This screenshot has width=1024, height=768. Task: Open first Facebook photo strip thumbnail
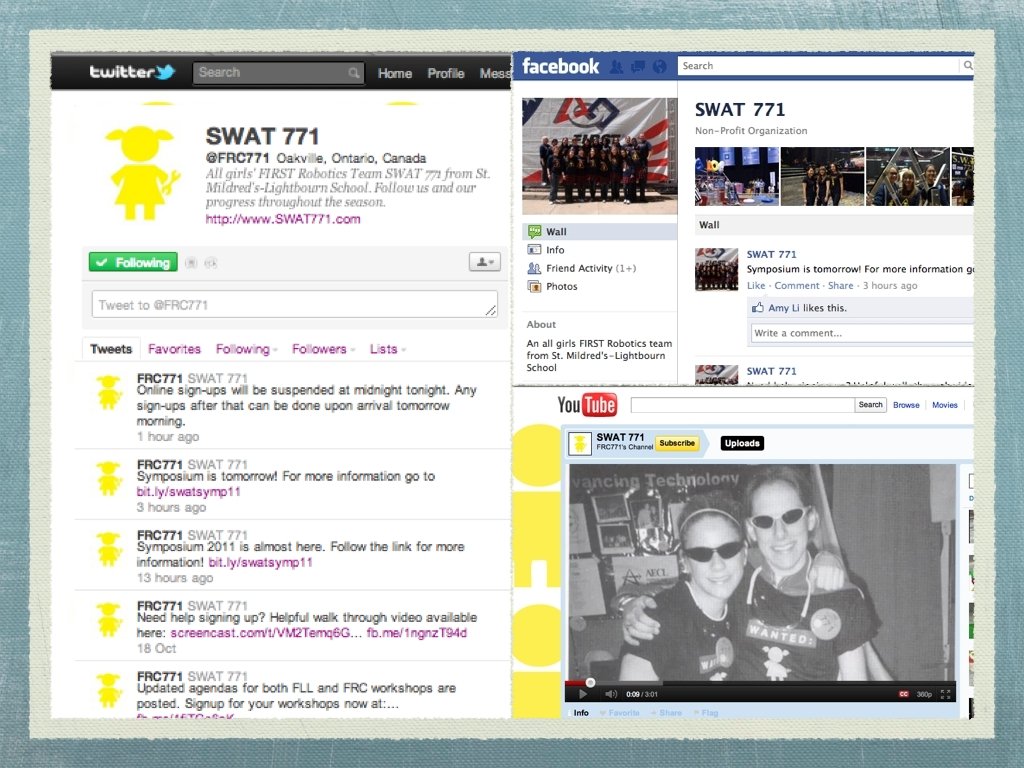(737, 176)
